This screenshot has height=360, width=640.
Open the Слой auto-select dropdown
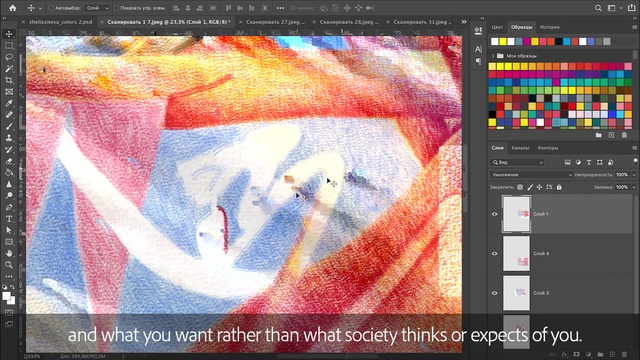[98, 8]
